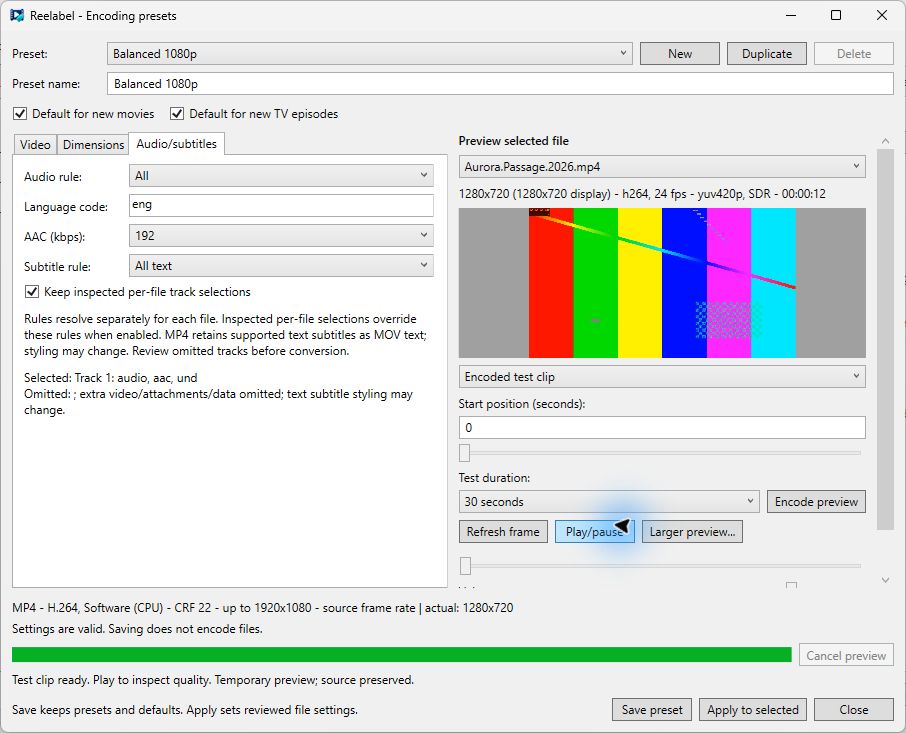The image size is (906, 733).
Task: Click the preview panel scroll-down arrow
Action: coord(885,580)
